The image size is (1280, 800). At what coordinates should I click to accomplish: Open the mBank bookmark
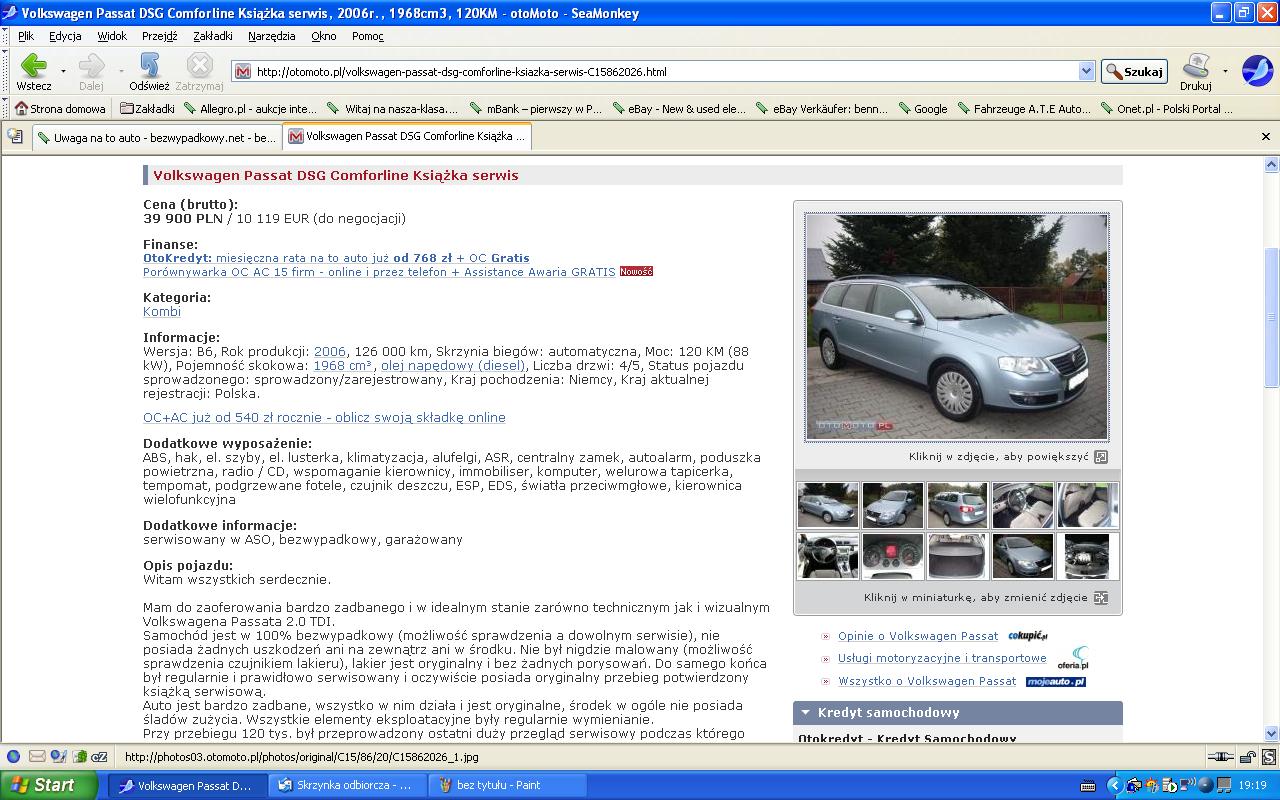536,109
